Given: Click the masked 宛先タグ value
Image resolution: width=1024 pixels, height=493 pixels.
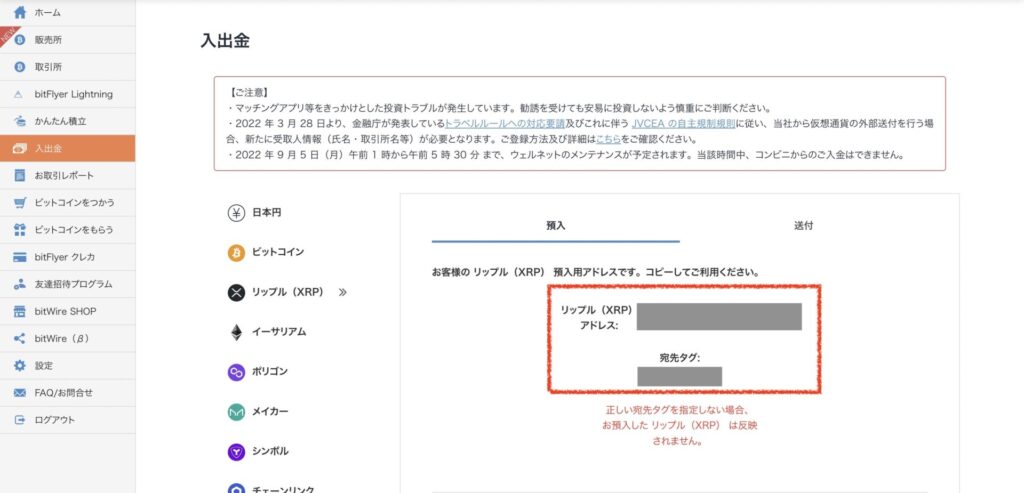Looking at the screenshot, I should (679, 377).
